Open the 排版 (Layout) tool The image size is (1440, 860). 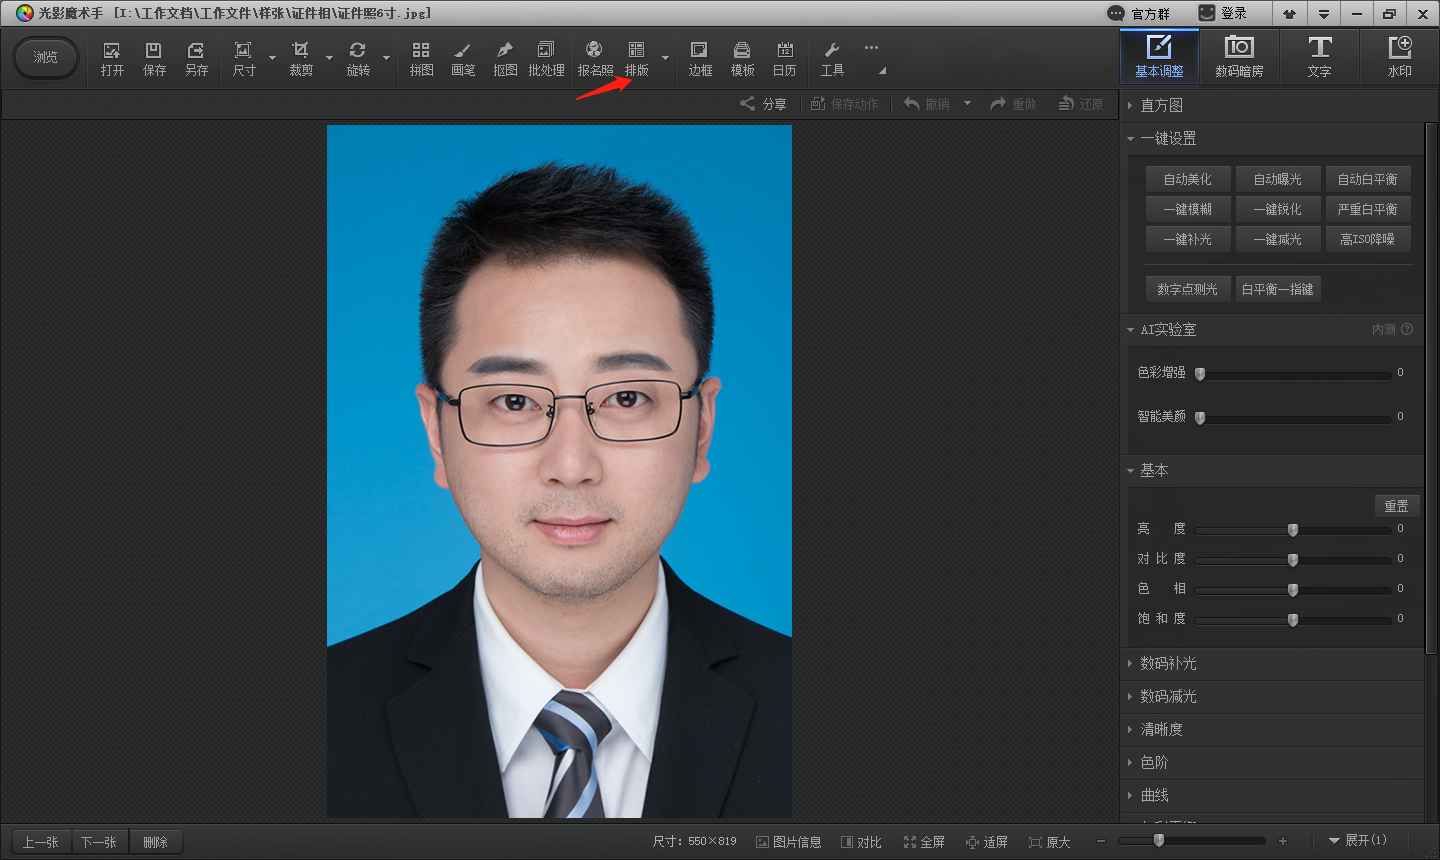(636, 58)
